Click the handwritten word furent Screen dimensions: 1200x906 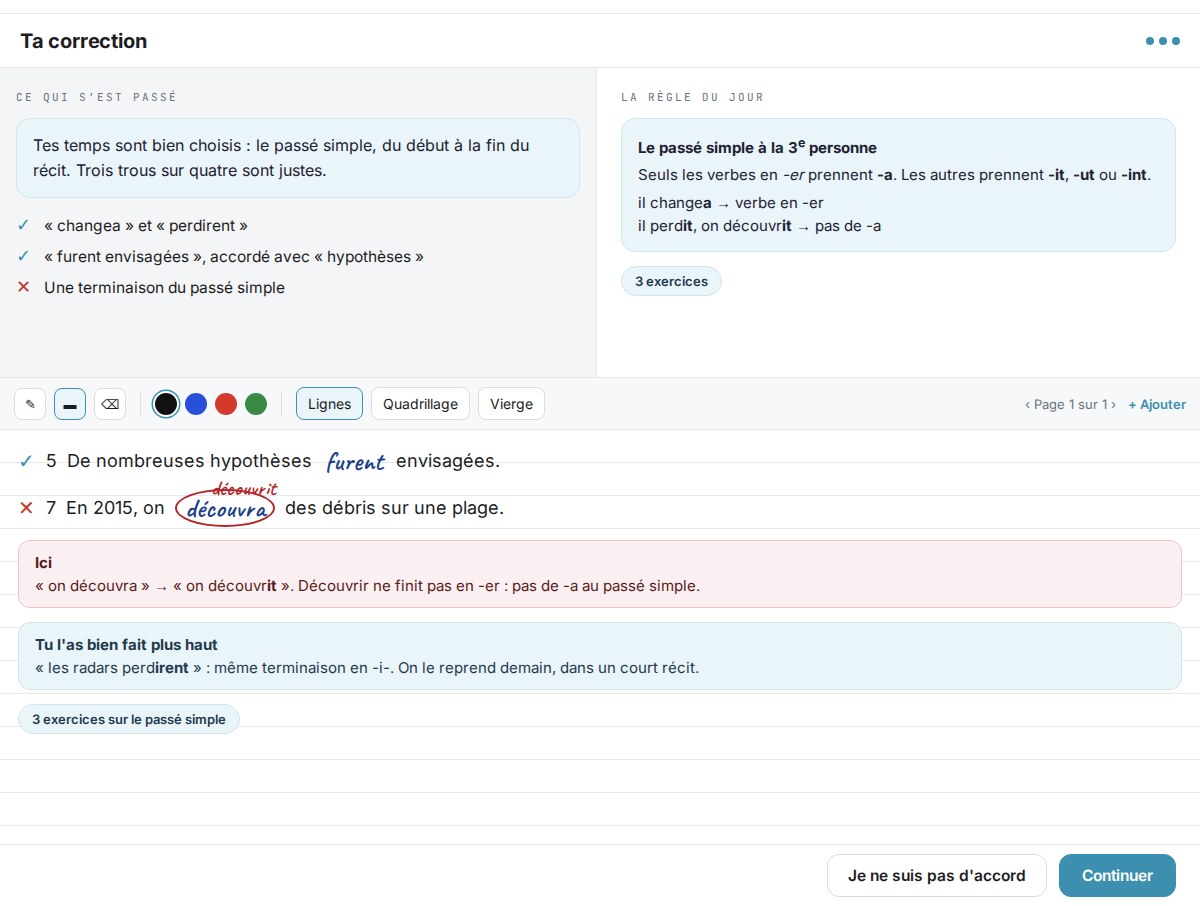[x=355, y=462]
